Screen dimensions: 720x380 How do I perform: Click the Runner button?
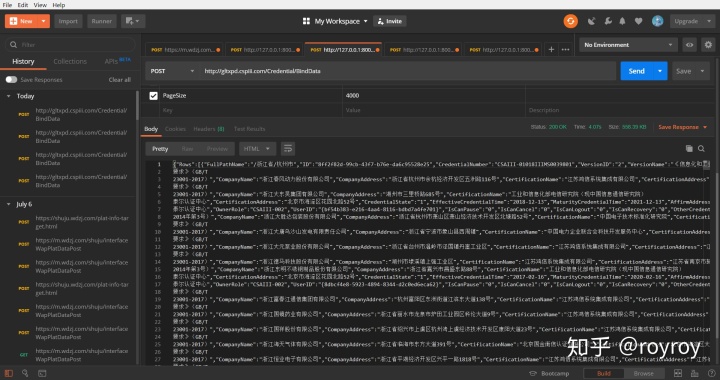tap(101, 21)
